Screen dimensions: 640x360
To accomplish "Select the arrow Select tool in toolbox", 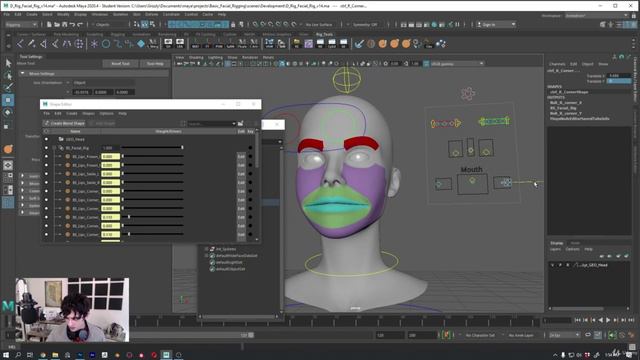I will (x=8, y=63).
